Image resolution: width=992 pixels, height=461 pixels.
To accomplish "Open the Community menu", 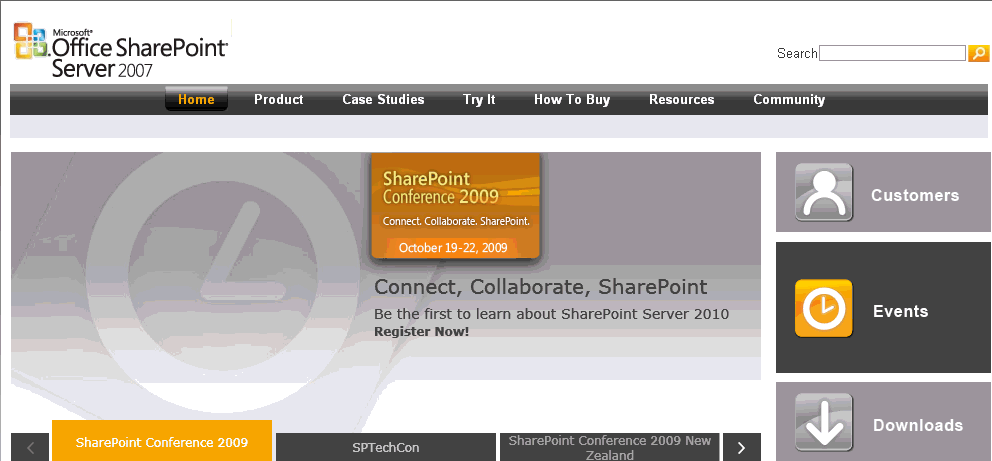I will click(x=789, y=99).
